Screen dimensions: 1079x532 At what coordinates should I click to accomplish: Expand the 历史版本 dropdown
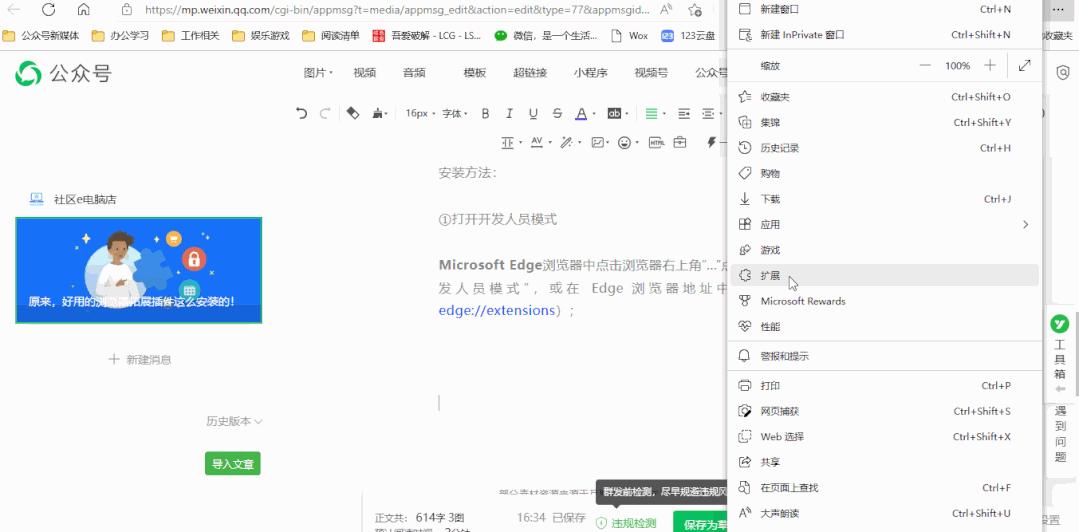point(235,421)
